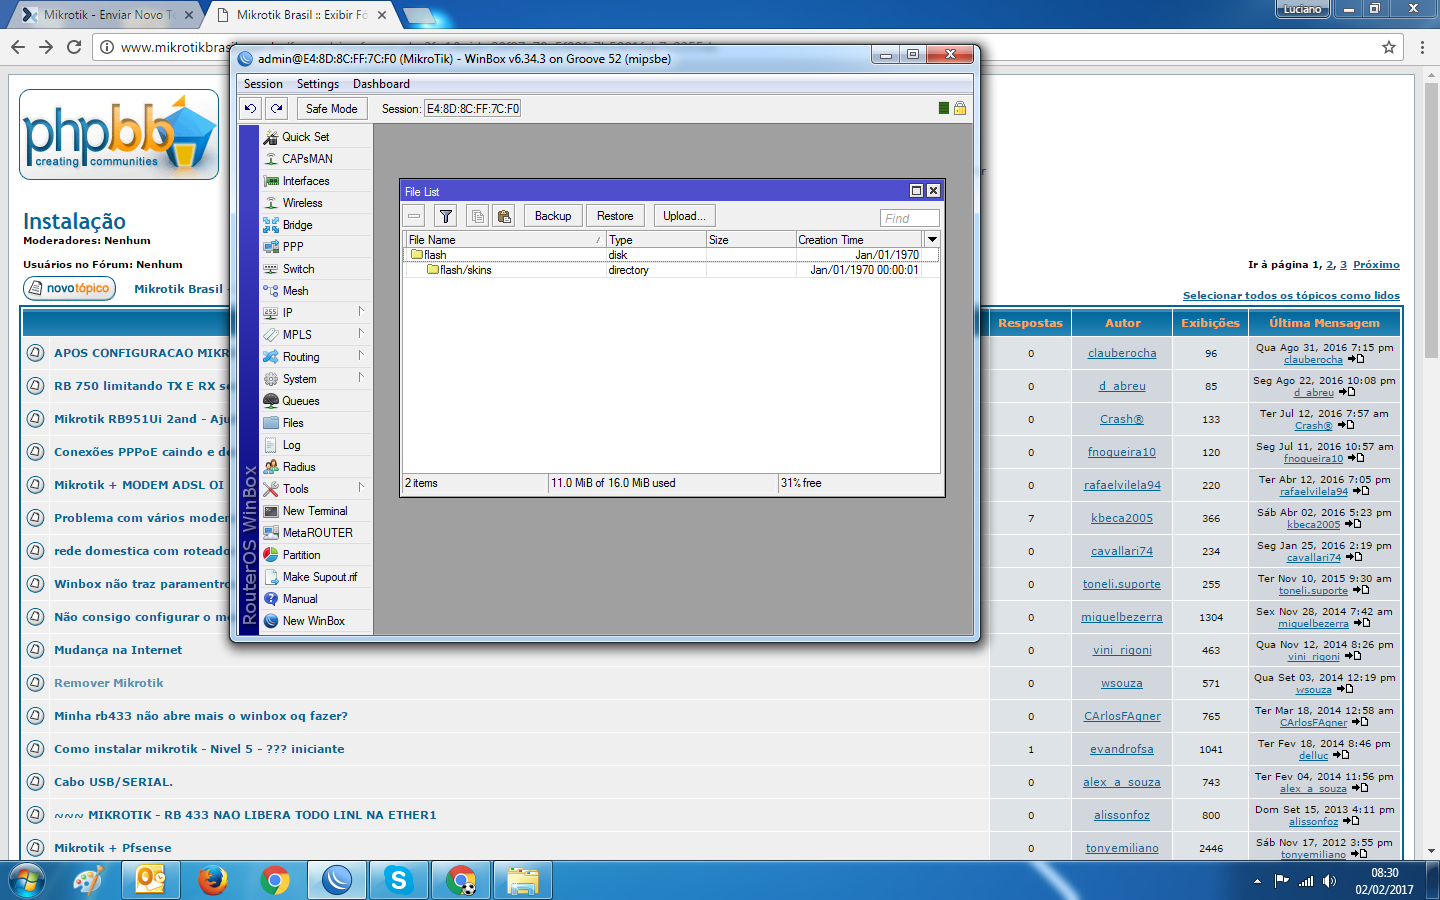Reload the page in the browser
The width and height of the screenshot is (1440, 900).
coord(74,47)
